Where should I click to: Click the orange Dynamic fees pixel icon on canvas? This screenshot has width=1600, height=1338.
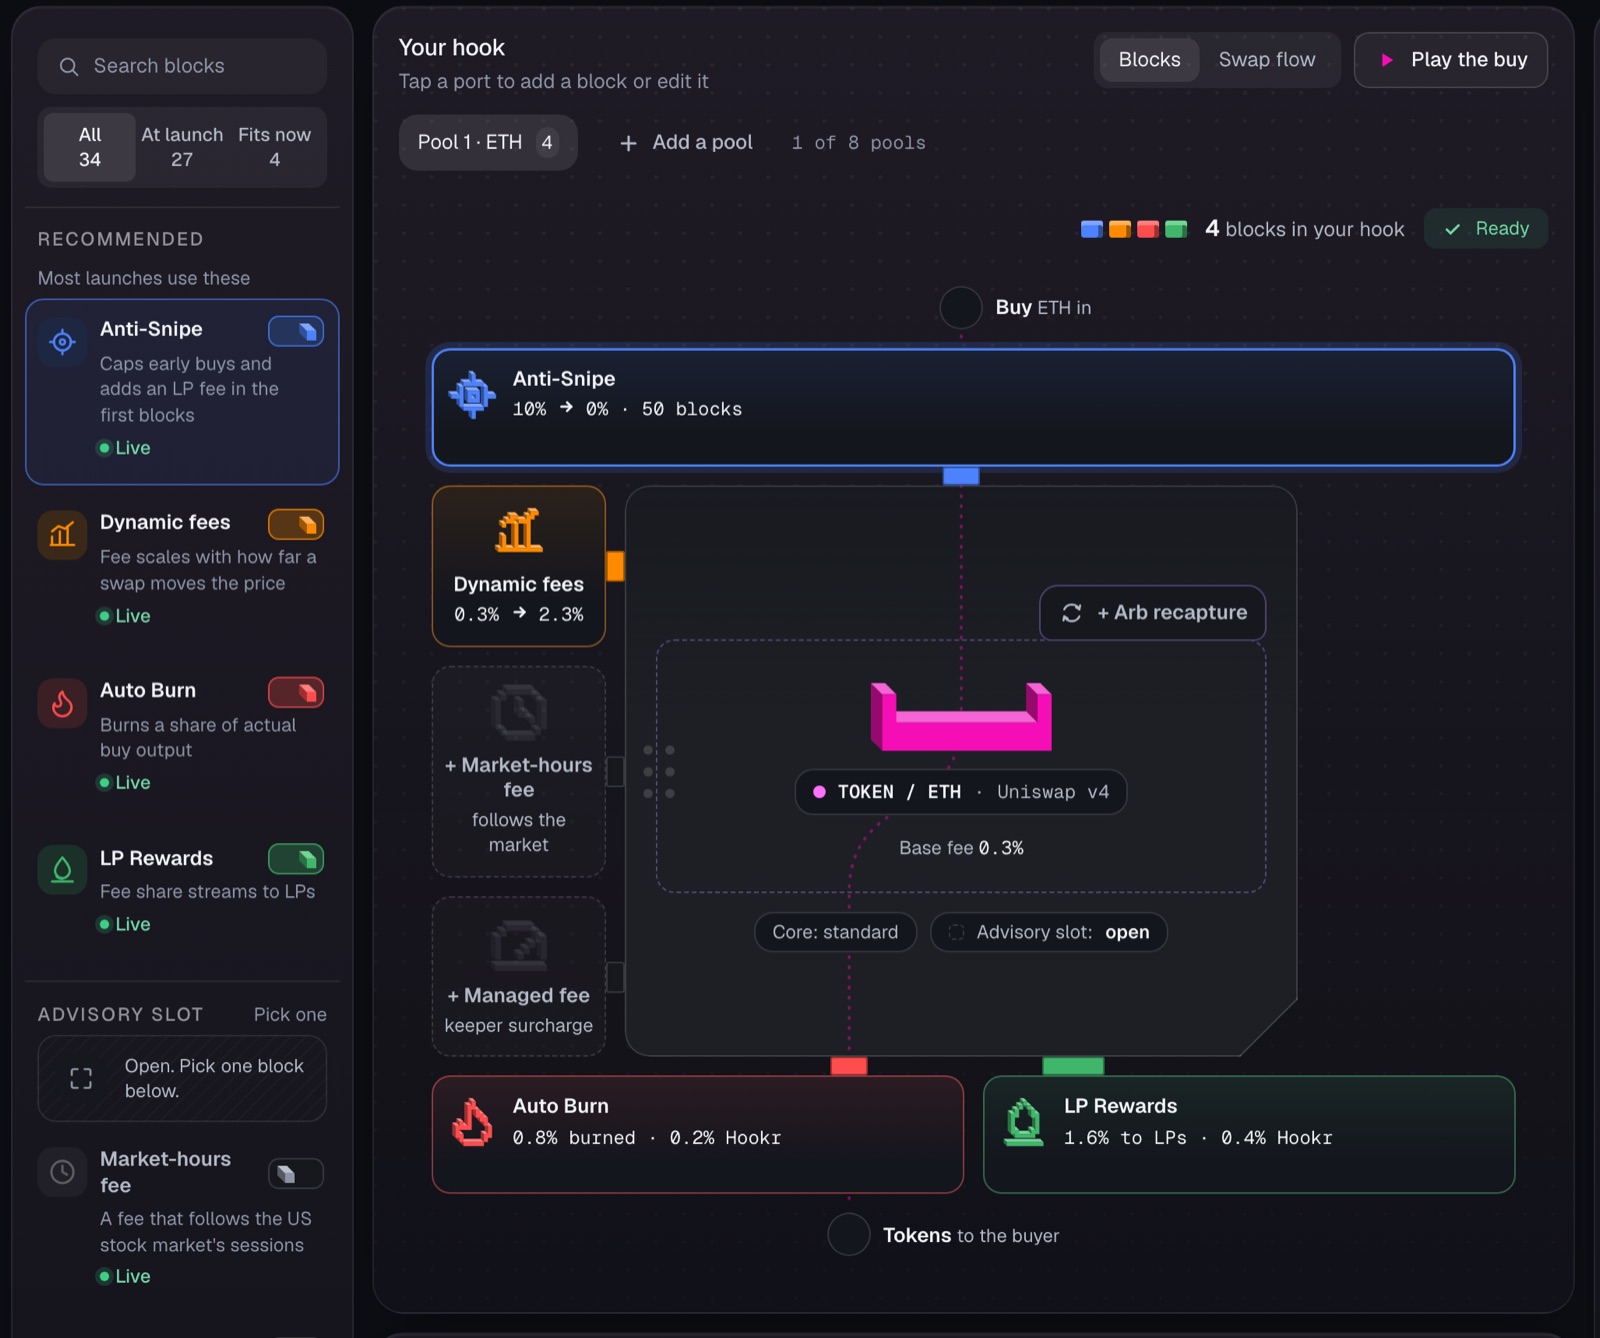(519, 531)
